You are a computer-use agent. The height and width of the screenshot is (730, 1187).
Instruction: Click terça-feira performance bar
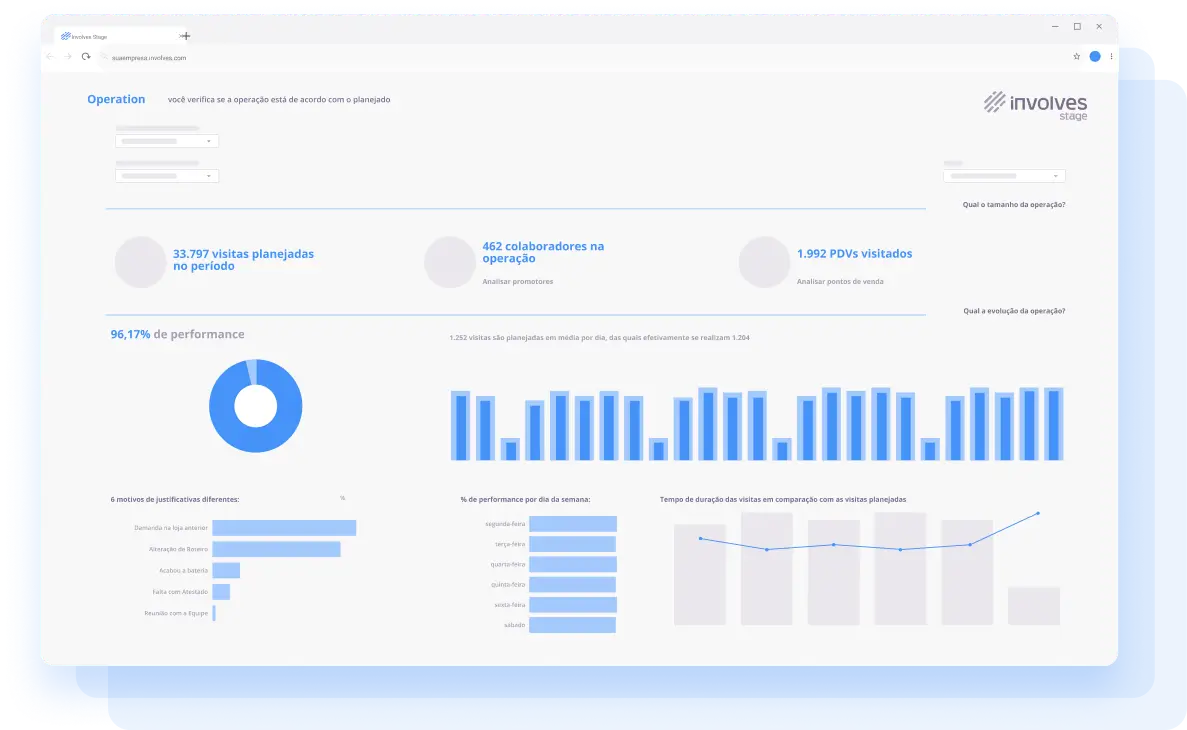click(572, 544)
